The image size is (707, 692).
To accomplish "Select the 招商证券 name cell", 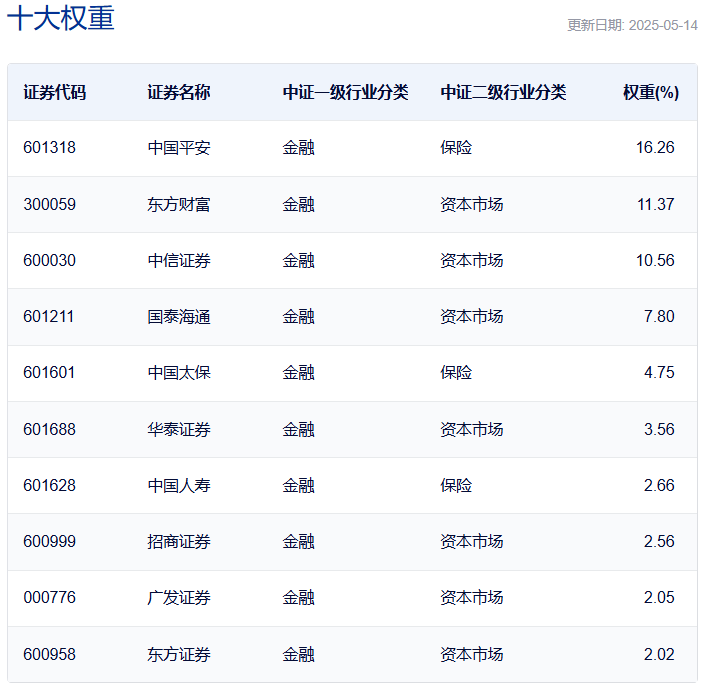I will [179, 542].
